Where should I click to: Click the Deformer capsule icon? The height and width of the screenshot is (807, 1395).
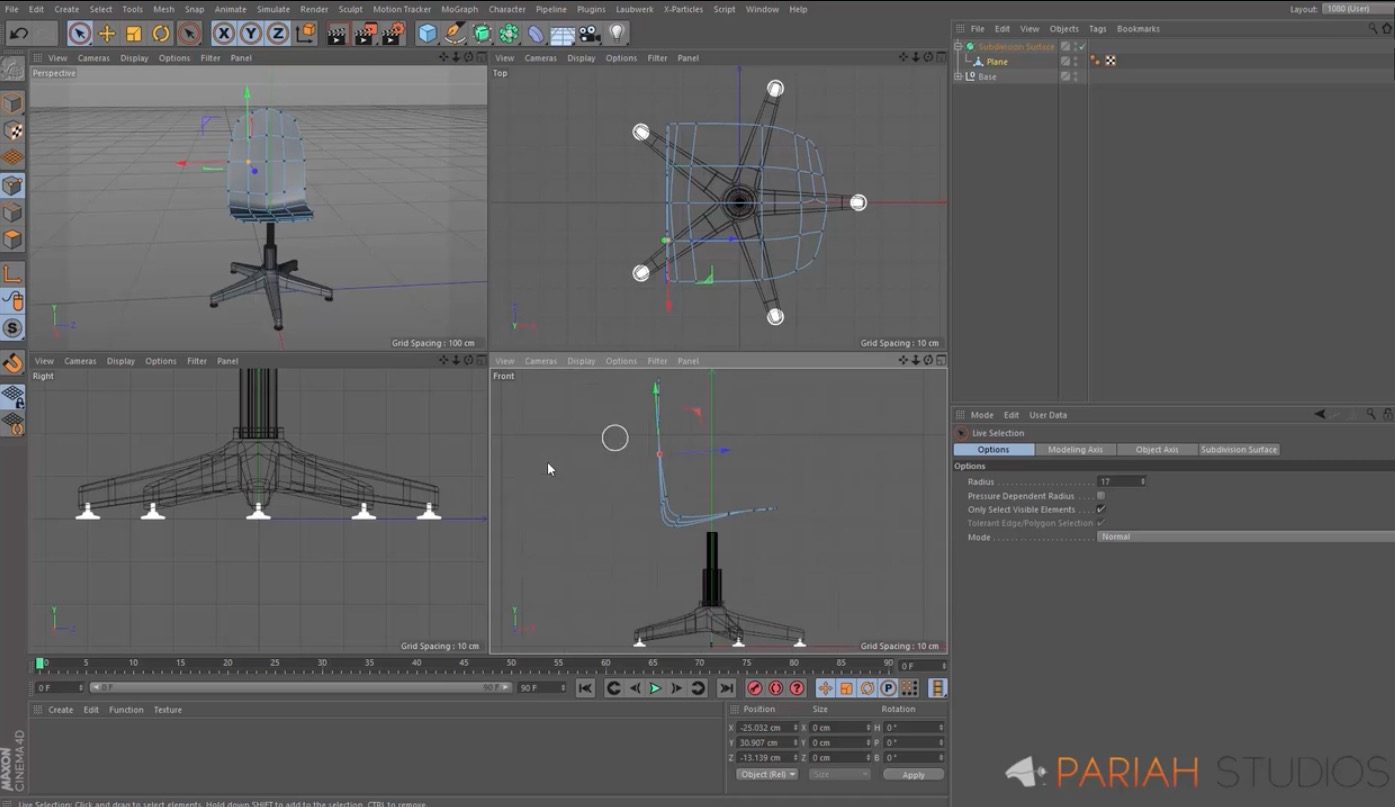[x=536, y=34]
